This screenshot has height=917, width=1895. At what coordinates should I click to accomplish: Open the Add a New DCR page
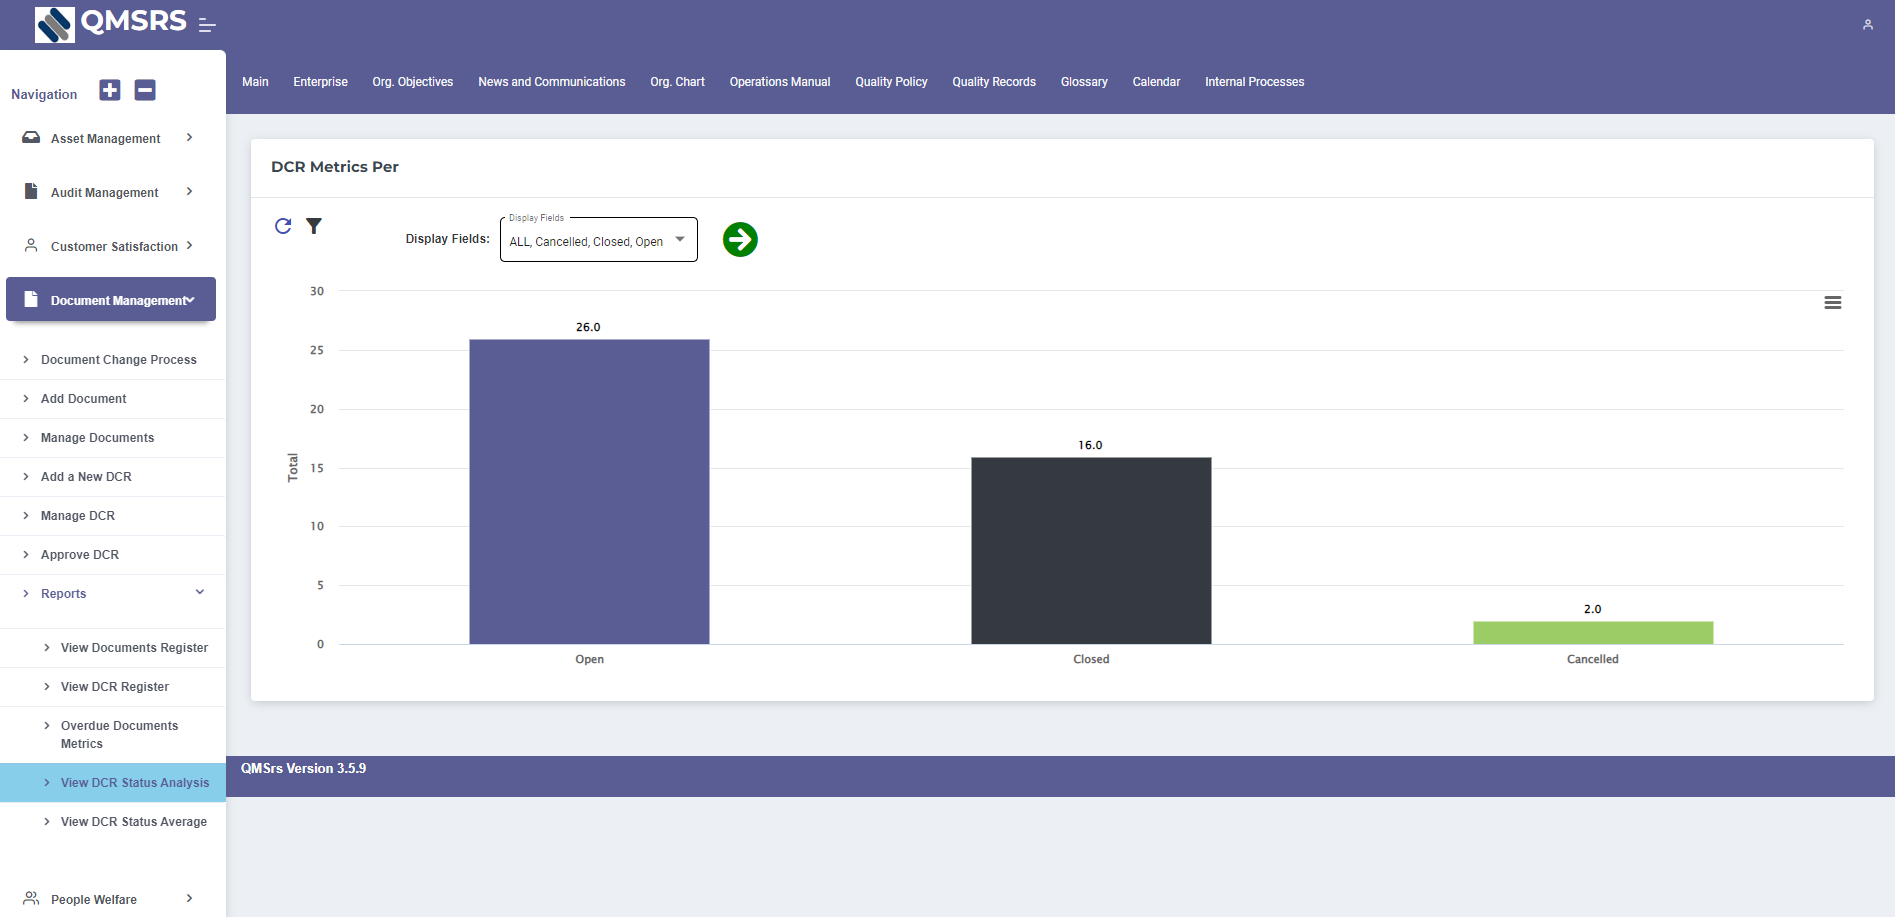pos(85,476)
